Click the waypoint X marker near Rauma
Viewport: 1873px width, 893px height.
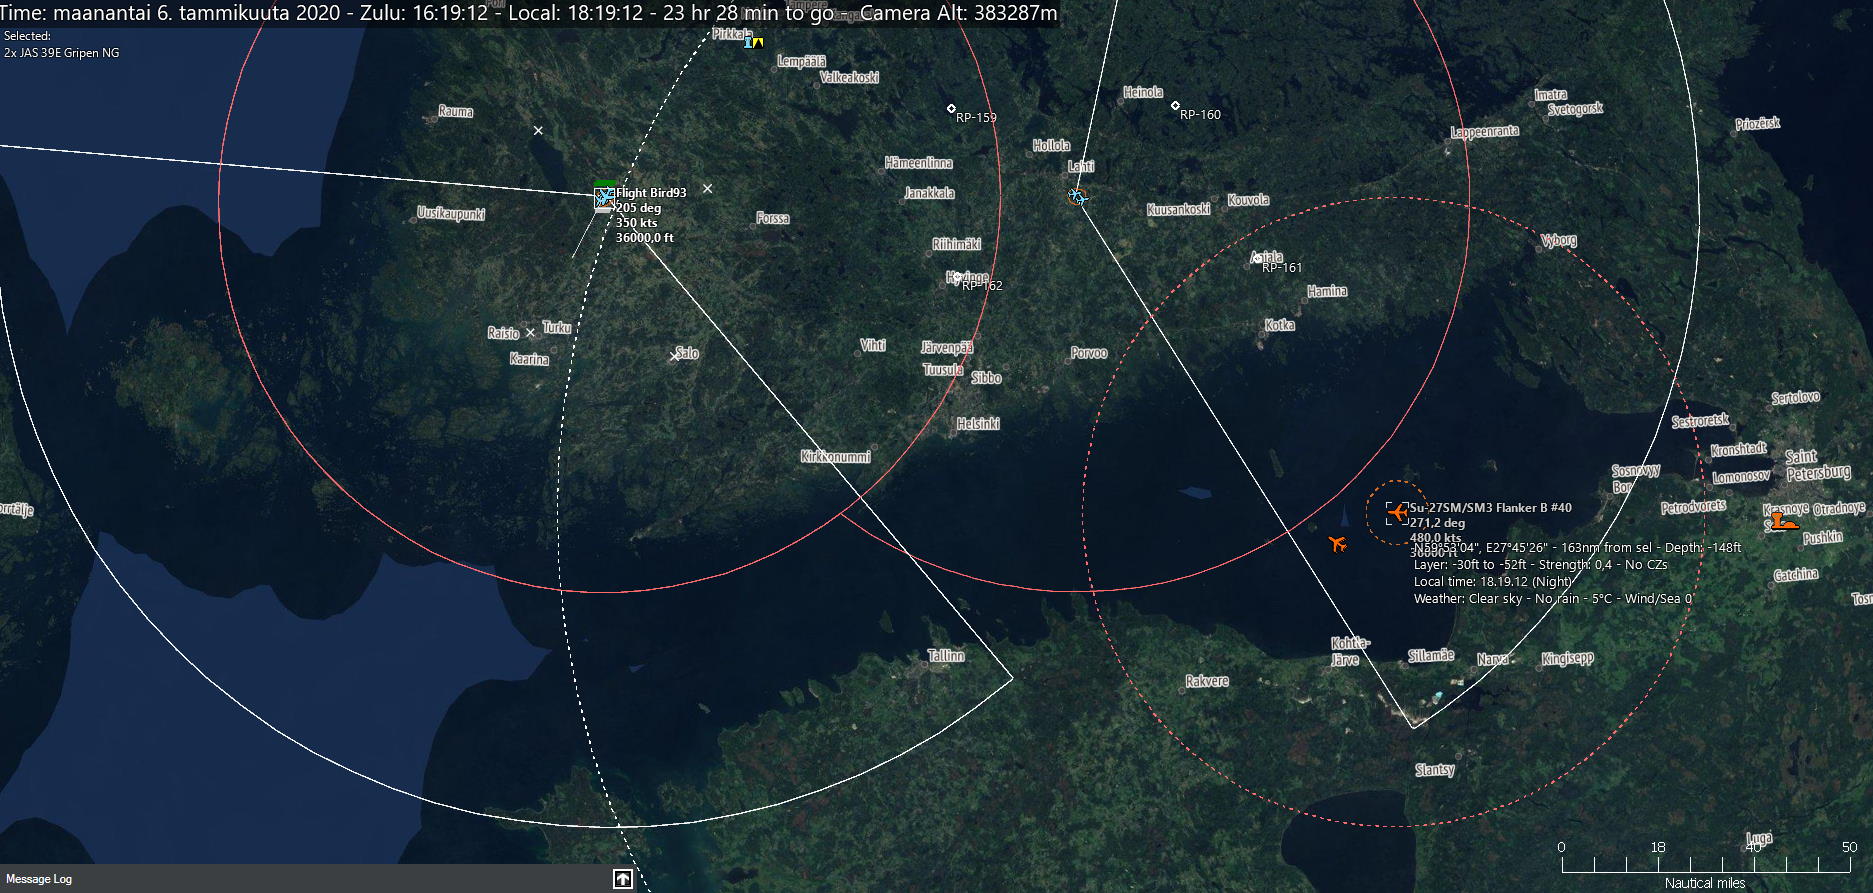coord(538,131)
